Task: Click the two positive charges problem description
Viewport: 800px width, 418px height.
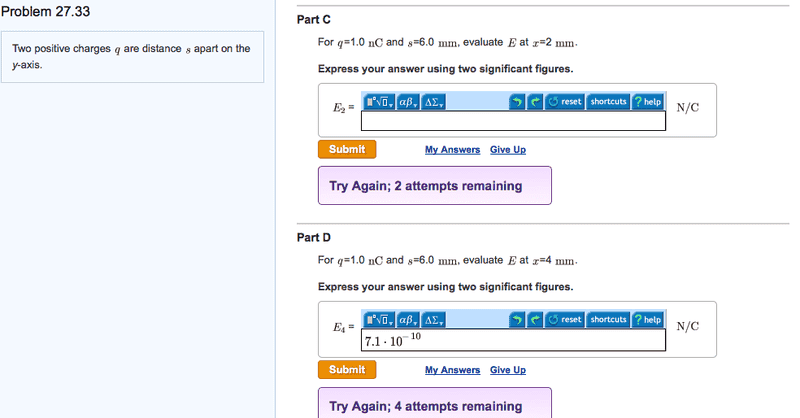Action: 133,57
